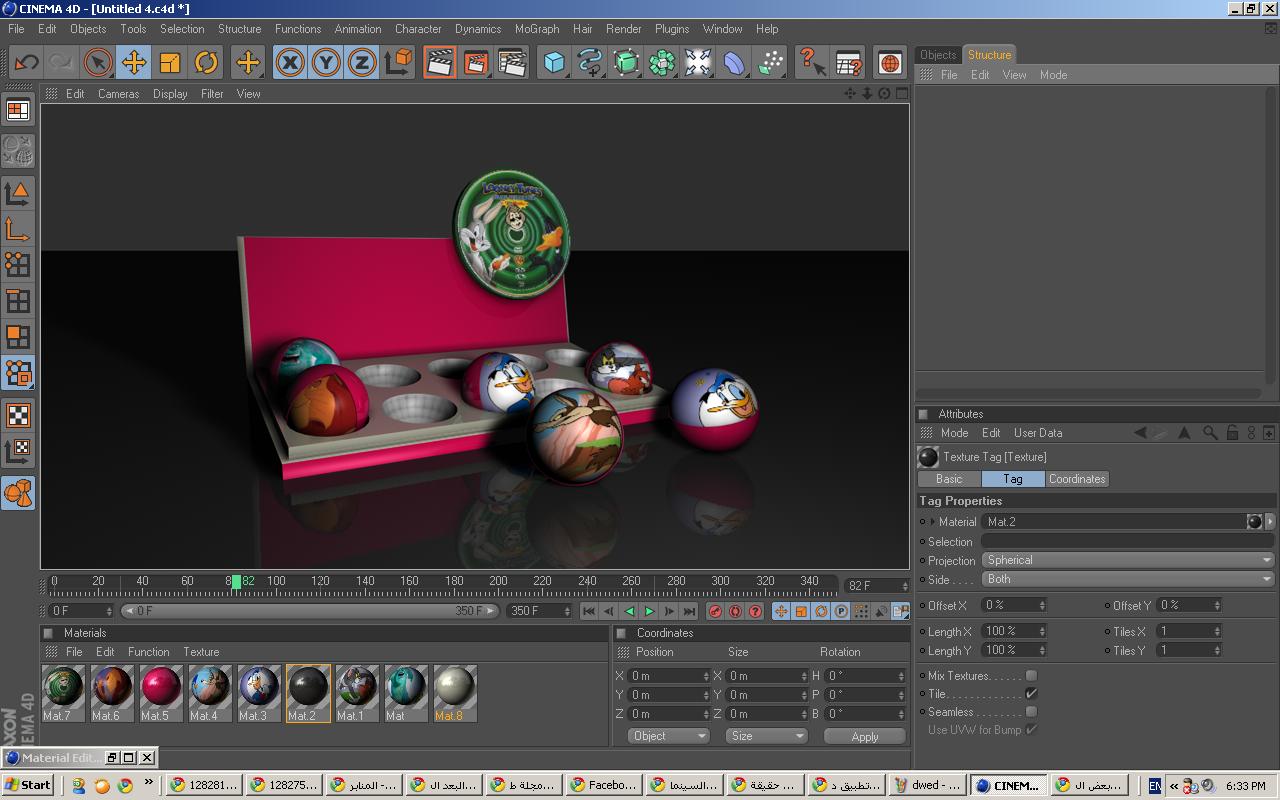Toggle Z axis lock
This screenshot has height=800, width=1280.
click(362, 63)
